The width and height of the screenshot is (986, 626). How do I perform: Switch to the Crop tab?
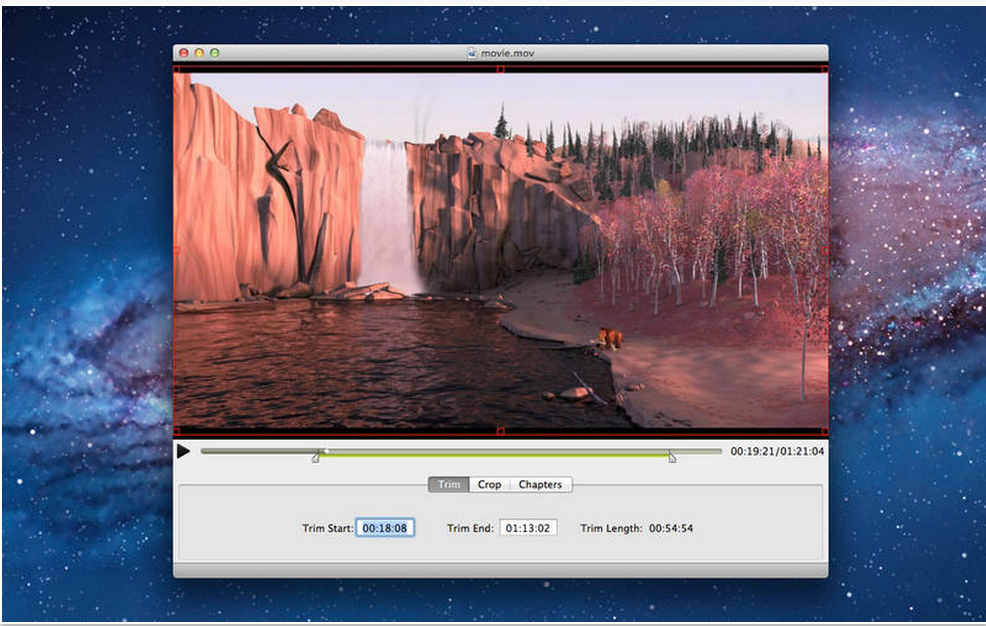(489, 485)
